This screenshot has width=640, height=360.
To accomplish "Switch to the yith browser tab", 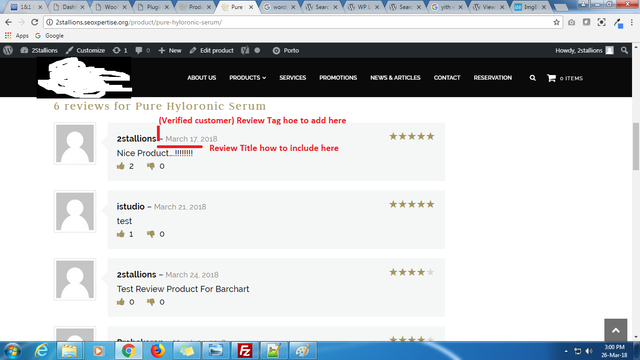I will point(446,7).
